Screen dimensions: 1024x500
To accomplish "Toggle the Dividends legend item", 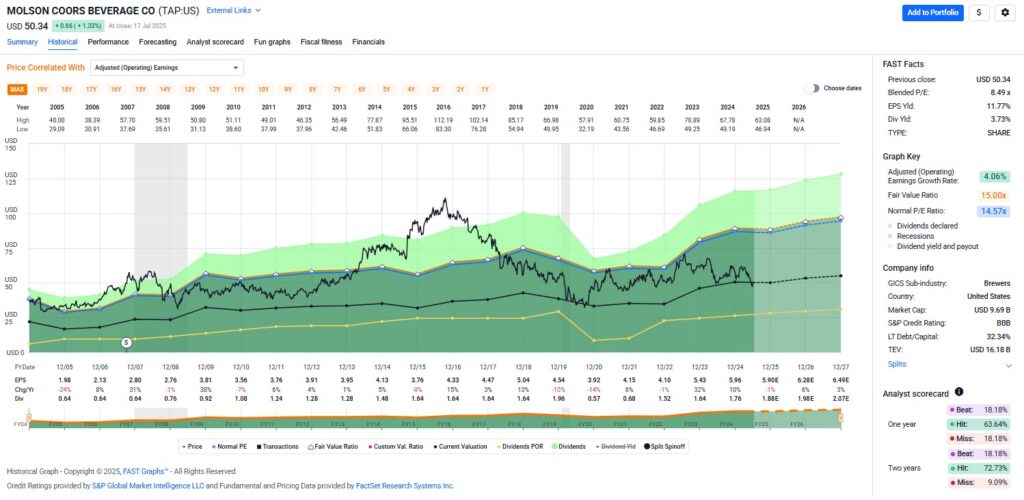I will [x=569, y=446].
